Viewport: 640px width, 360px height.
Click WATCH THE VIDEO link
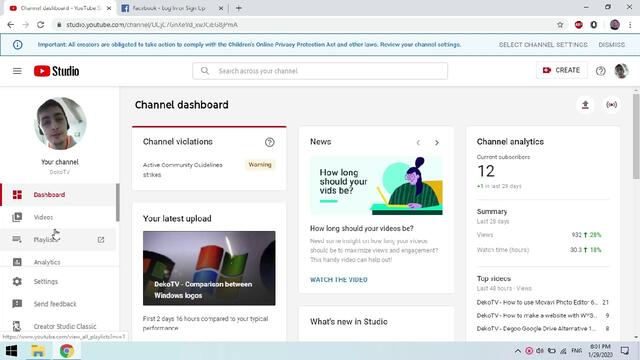point(338,280)
